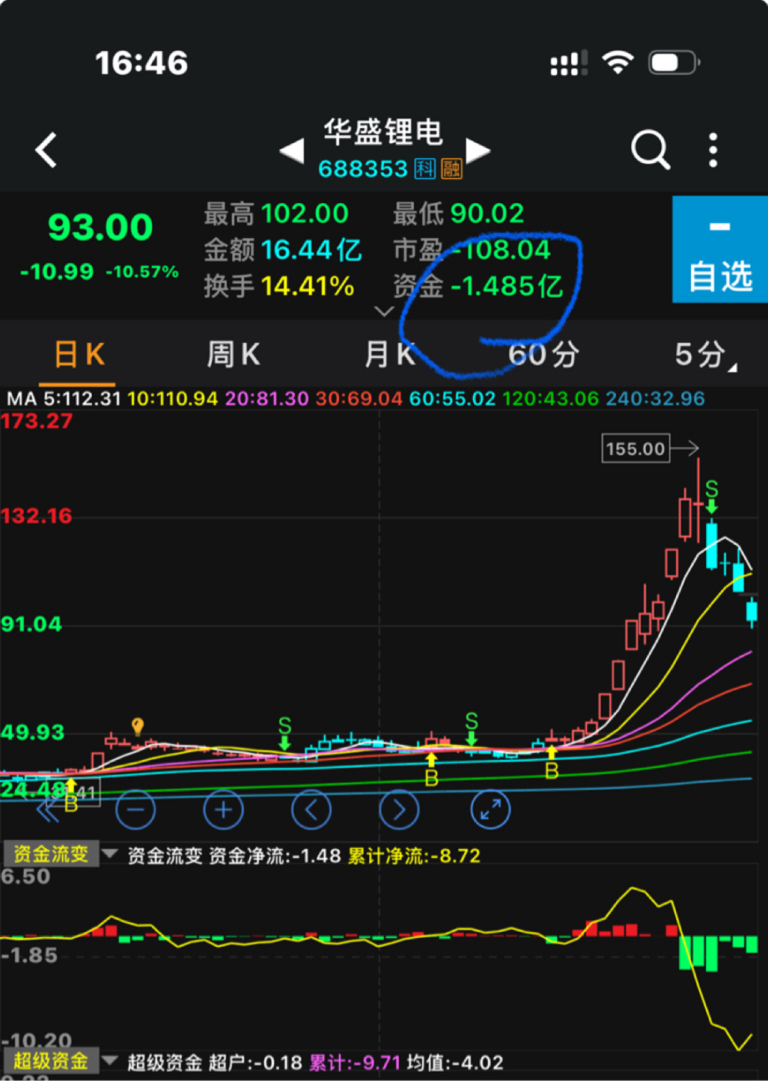The width and height of the screenshot is (768, 1081).
Task: Expand quote details with down chevron
Action: (x=383, y=311)
